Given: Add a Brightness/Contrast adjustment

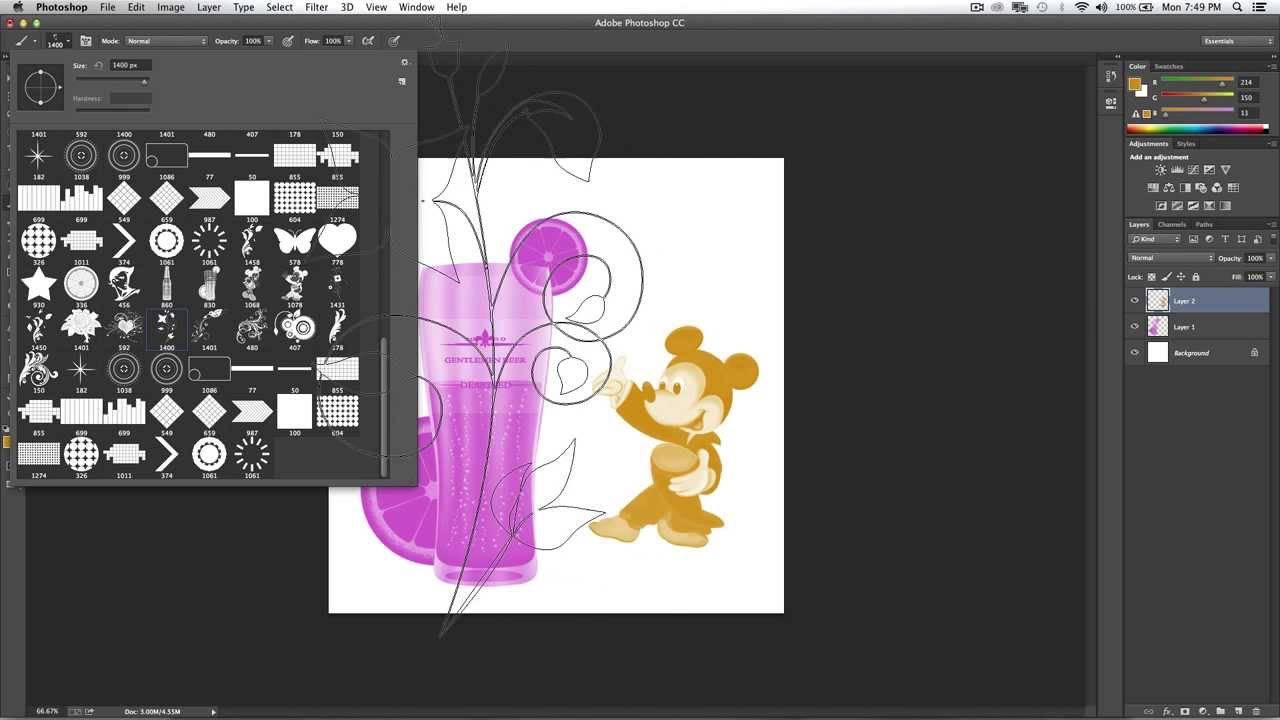Looking at the screenshot, I should click(x=1160, y=170).
